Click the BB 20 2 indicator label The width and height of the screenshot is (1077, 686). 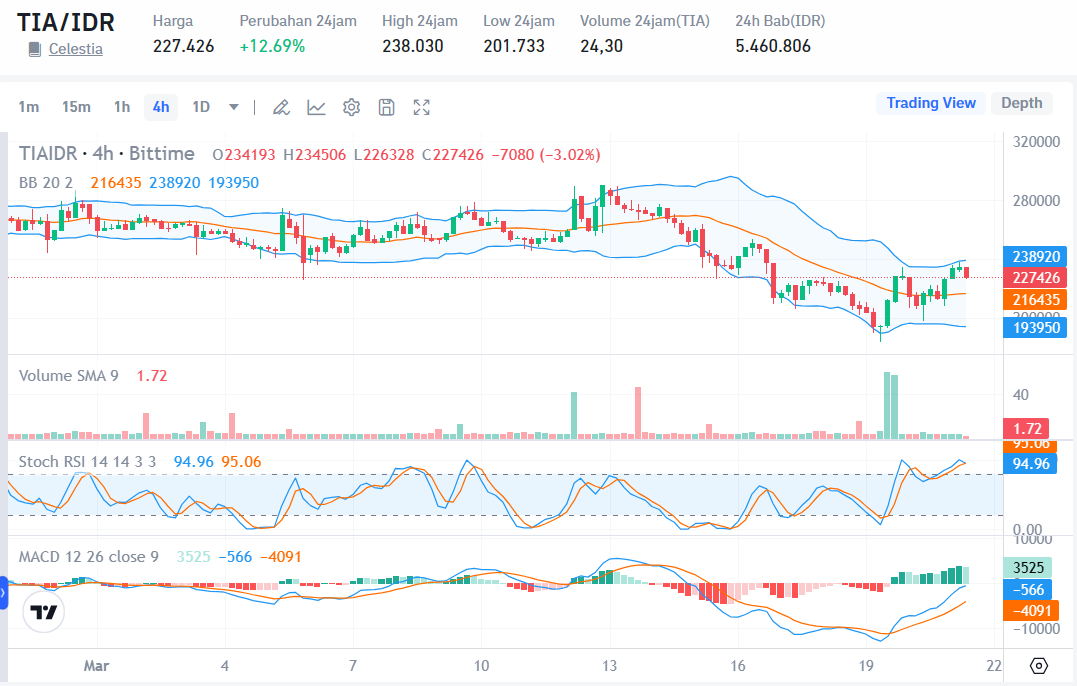click(x=46, y=182)
